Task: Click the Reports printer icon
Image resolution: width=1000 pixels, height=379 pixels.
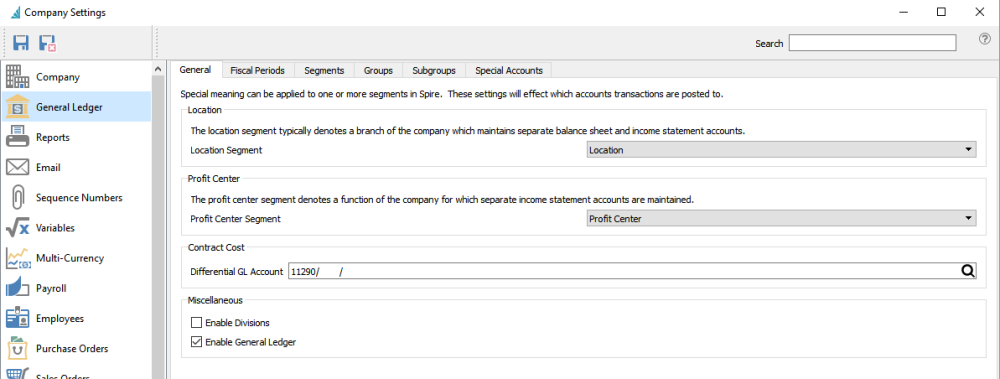Action: pyautogui.click(x=17, y=137)
